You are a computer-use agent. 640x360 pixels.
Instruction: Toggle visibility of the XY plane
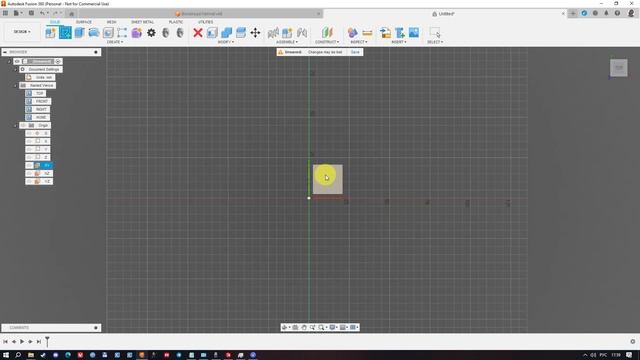click(x=29, y=165)
